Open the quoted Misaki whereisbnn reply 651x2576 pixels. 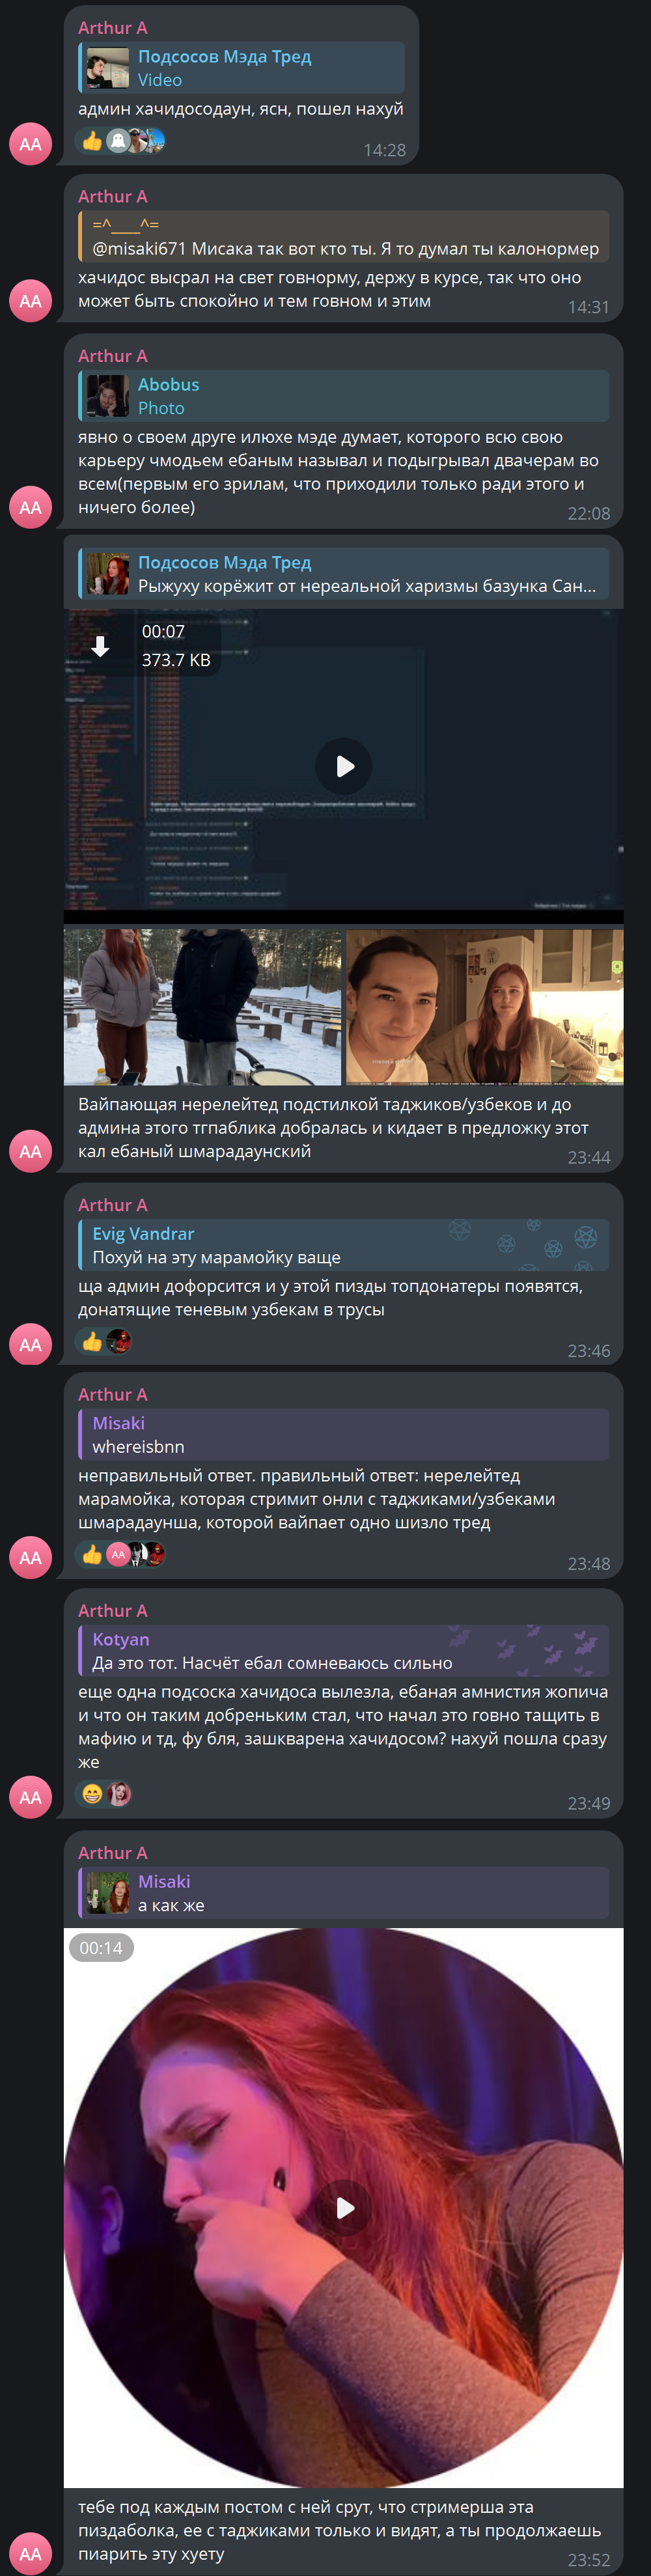click(343, 1434)
